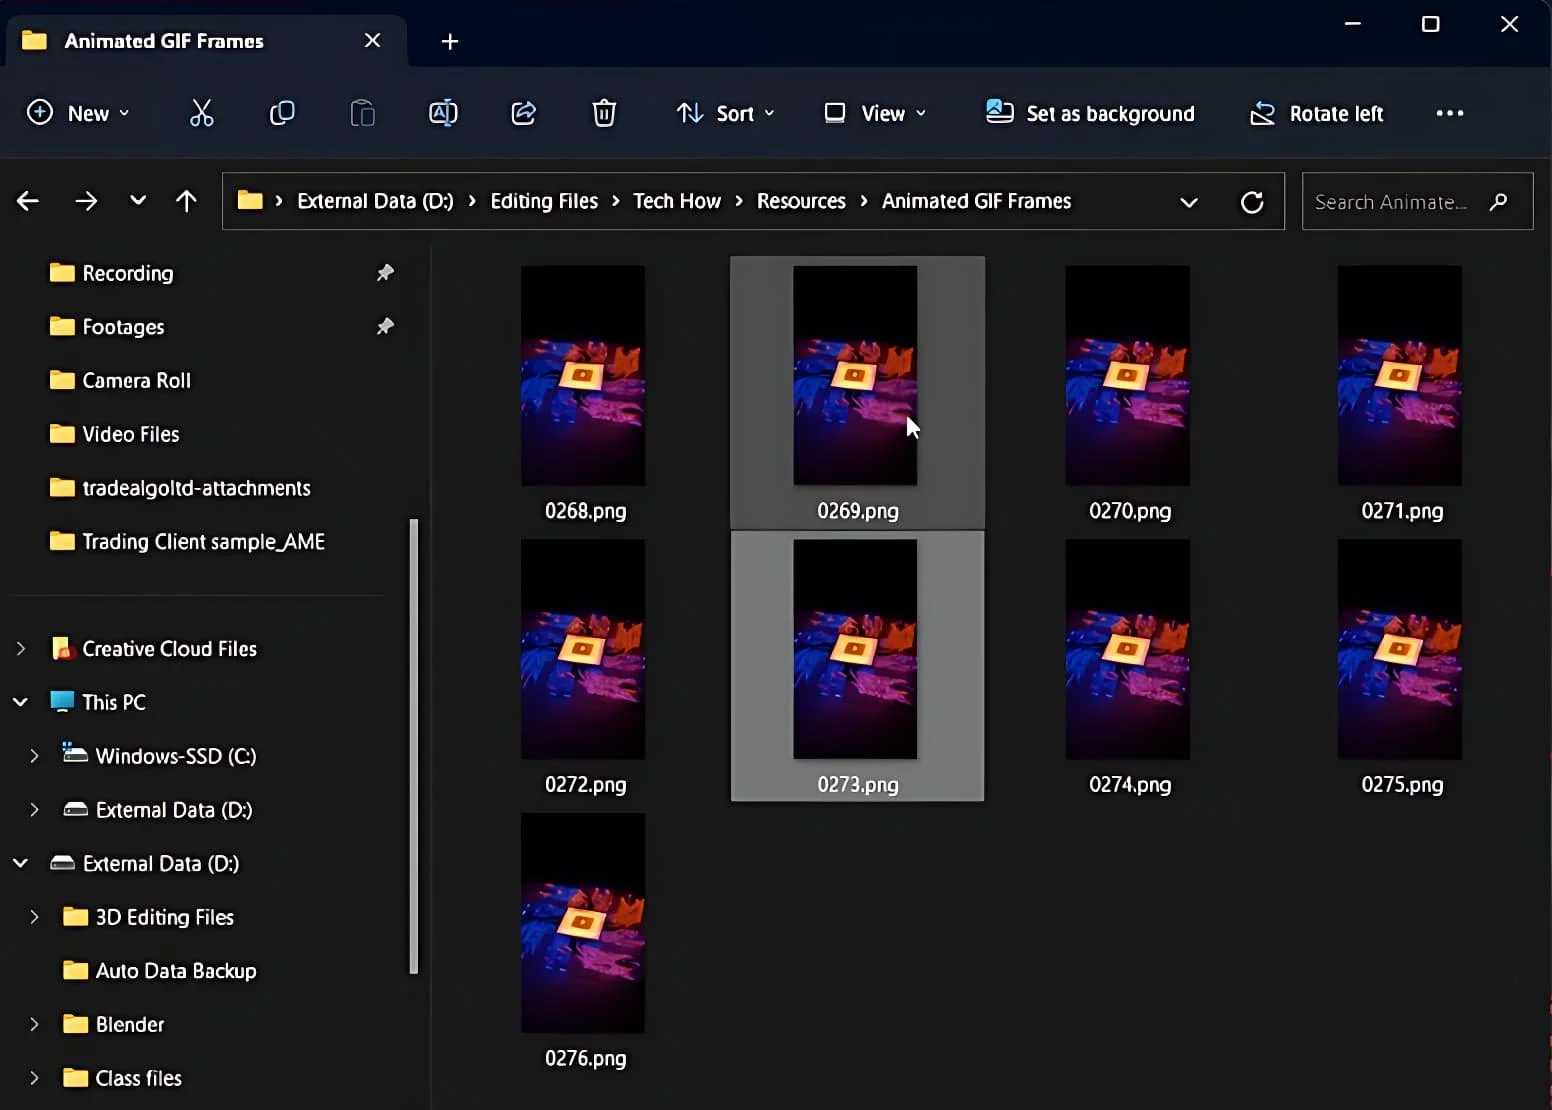Collapse the expanded External Data (D:) node

point(20,863)
